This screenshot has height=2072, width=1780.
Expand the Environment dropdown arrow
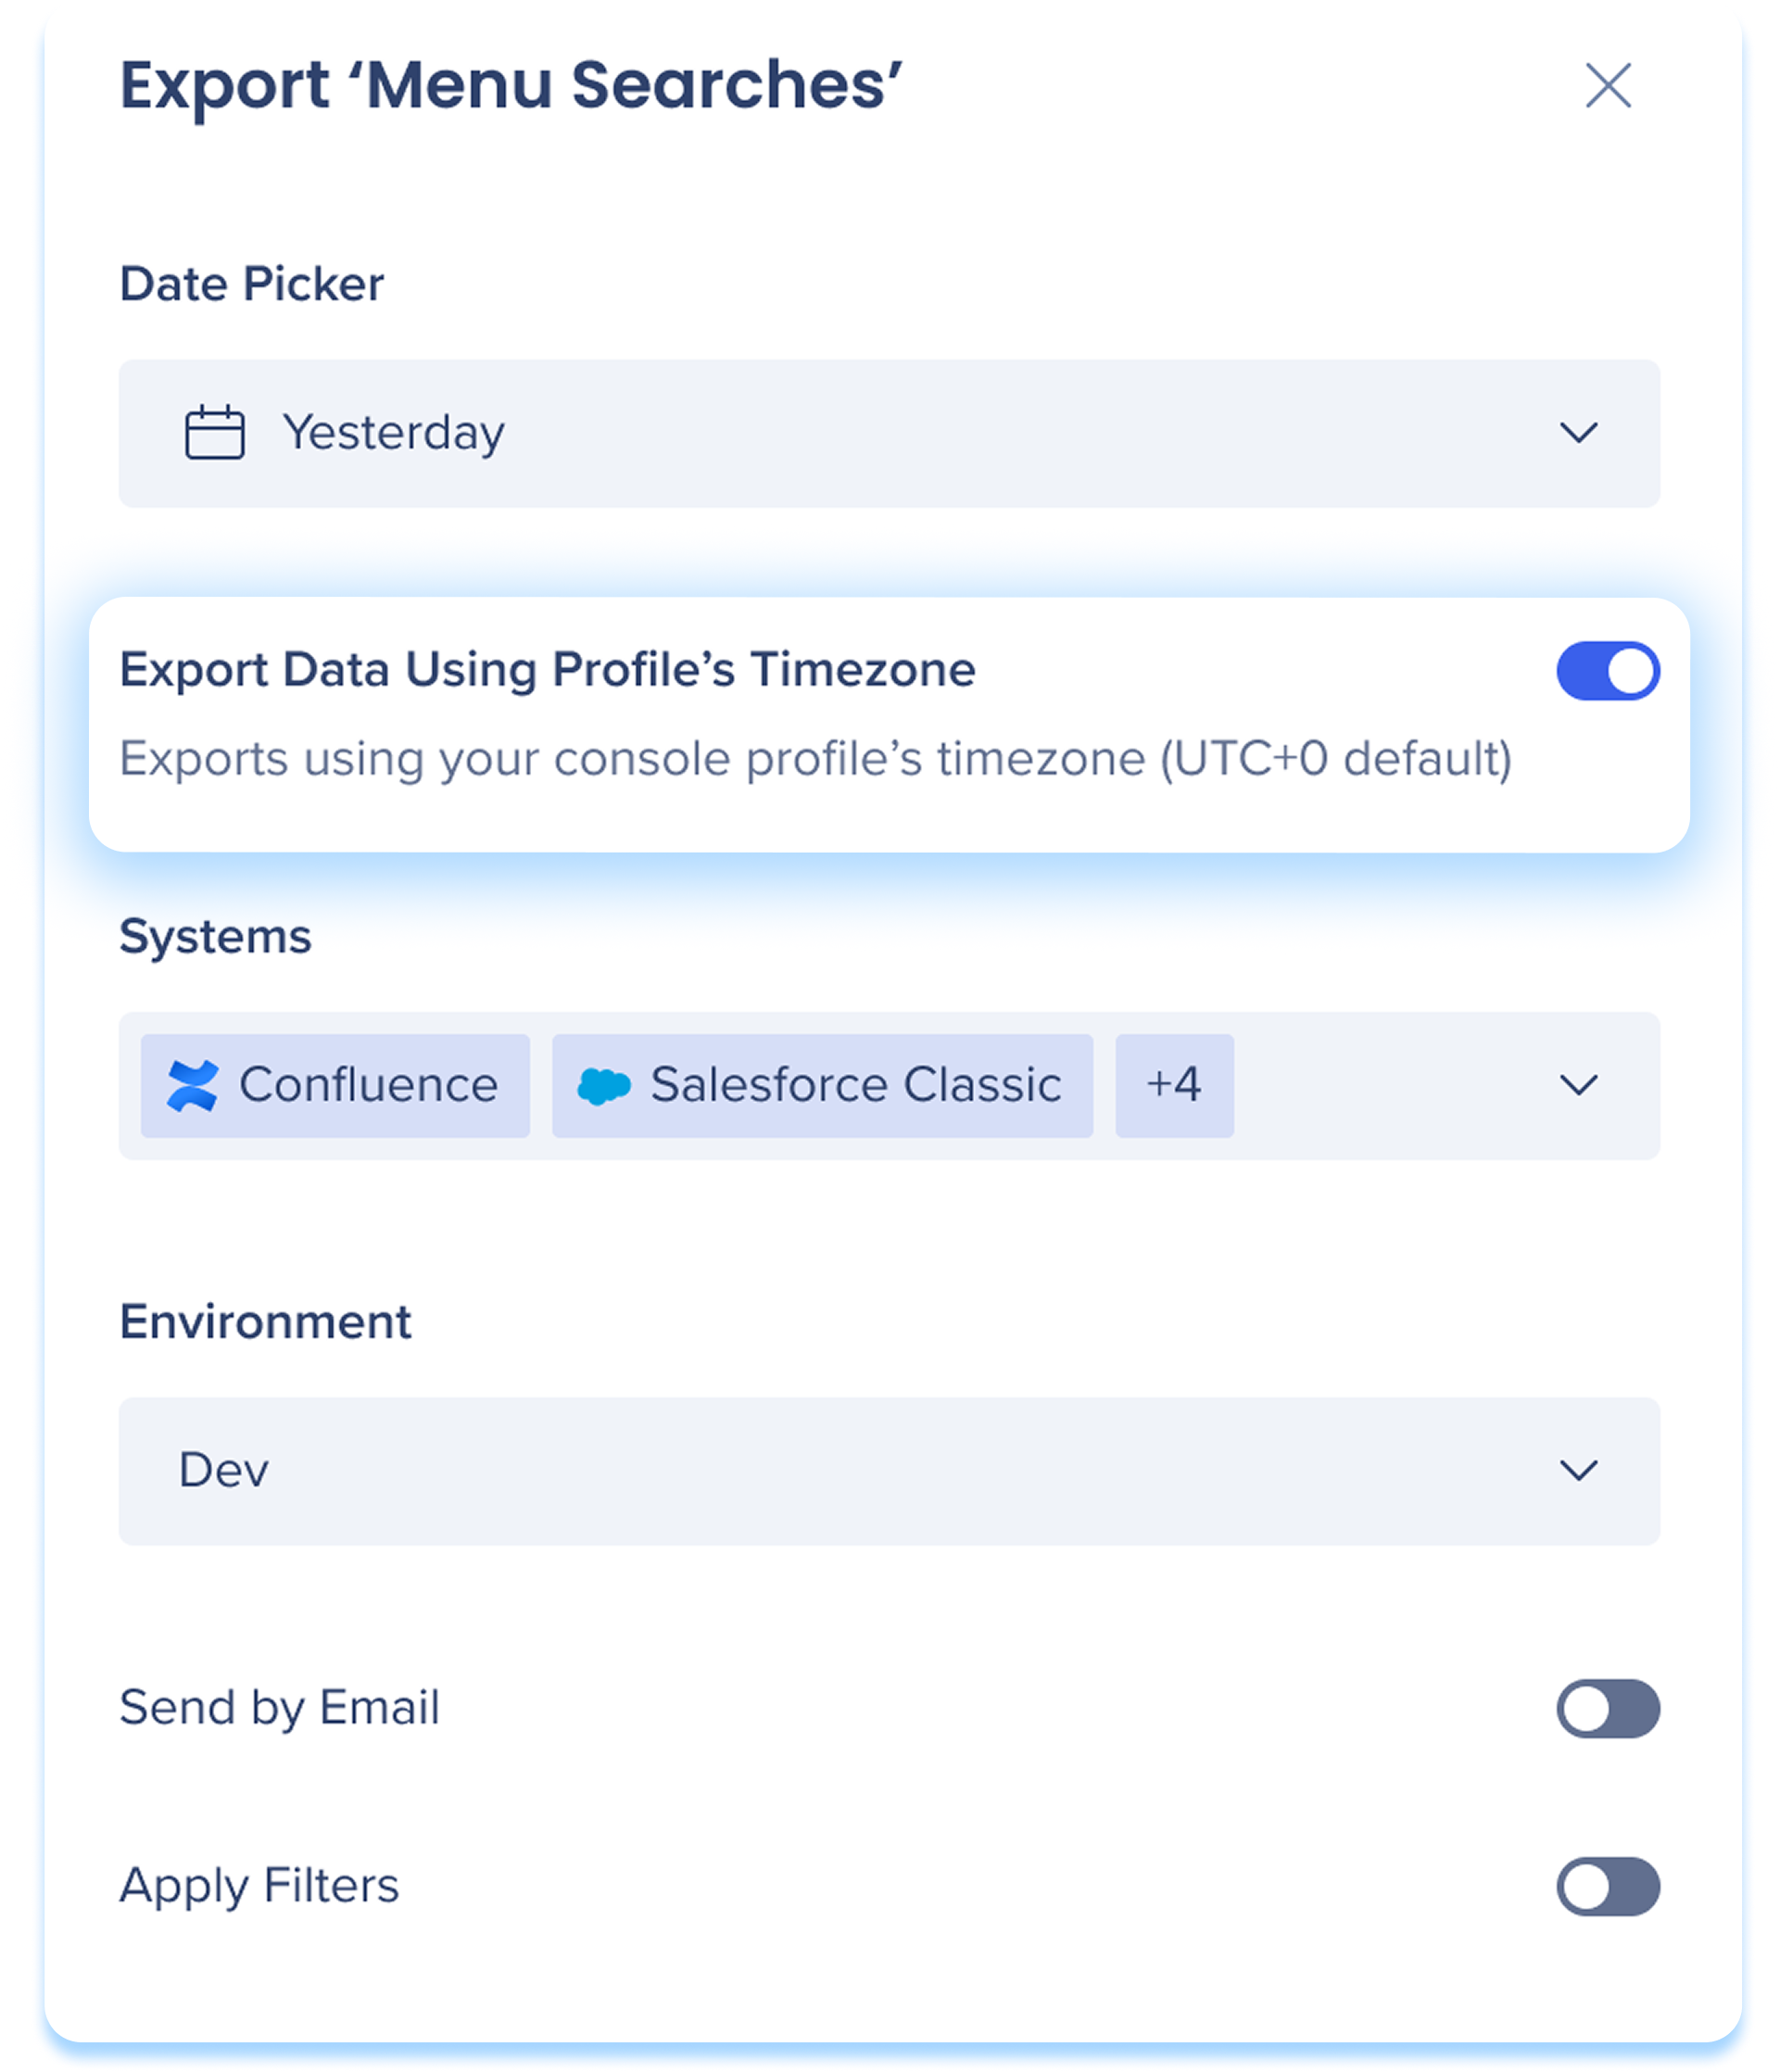click(x=1578, y=1470)
